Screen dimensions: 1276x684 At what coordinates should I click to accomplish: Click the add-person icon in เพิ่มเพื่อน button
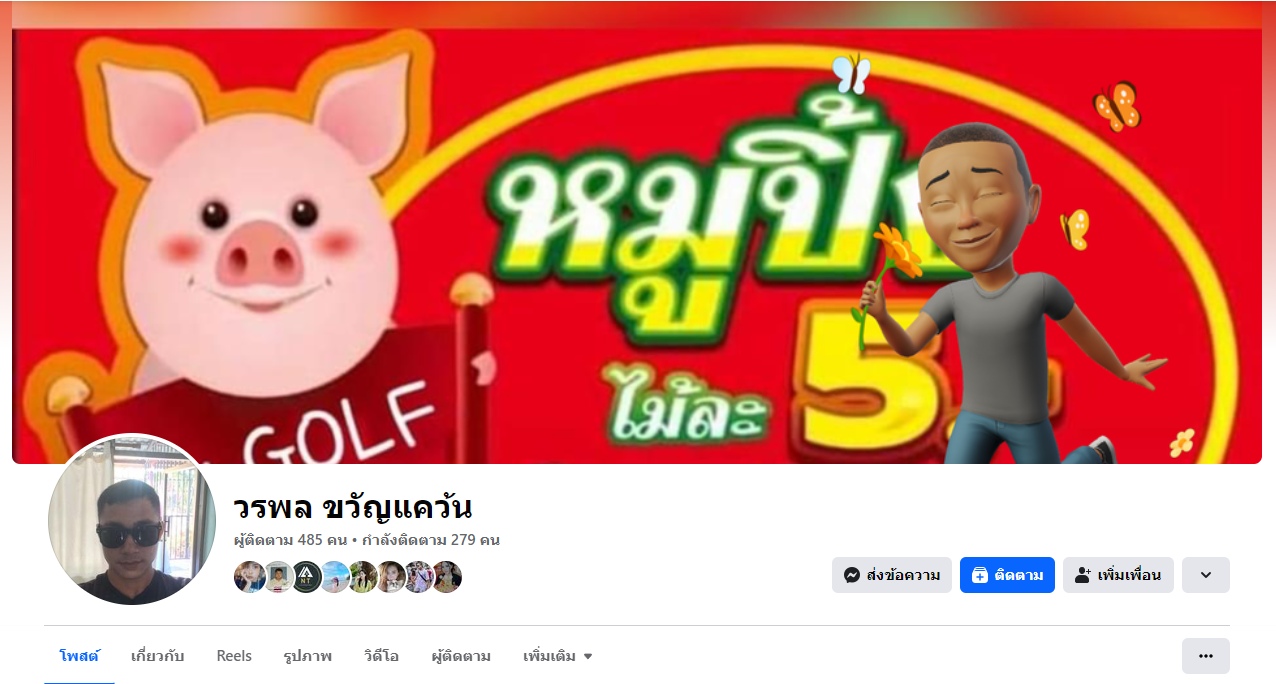(x=1082, y=575)
